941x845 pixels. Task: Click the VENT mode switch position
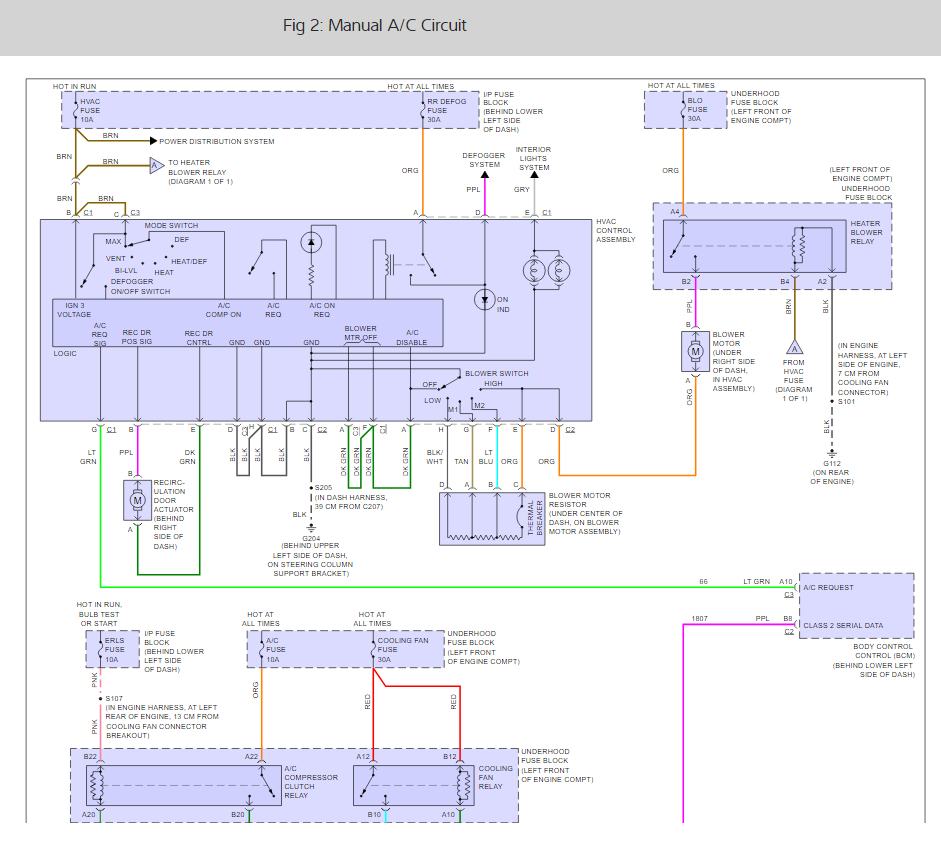pos(116,259)
